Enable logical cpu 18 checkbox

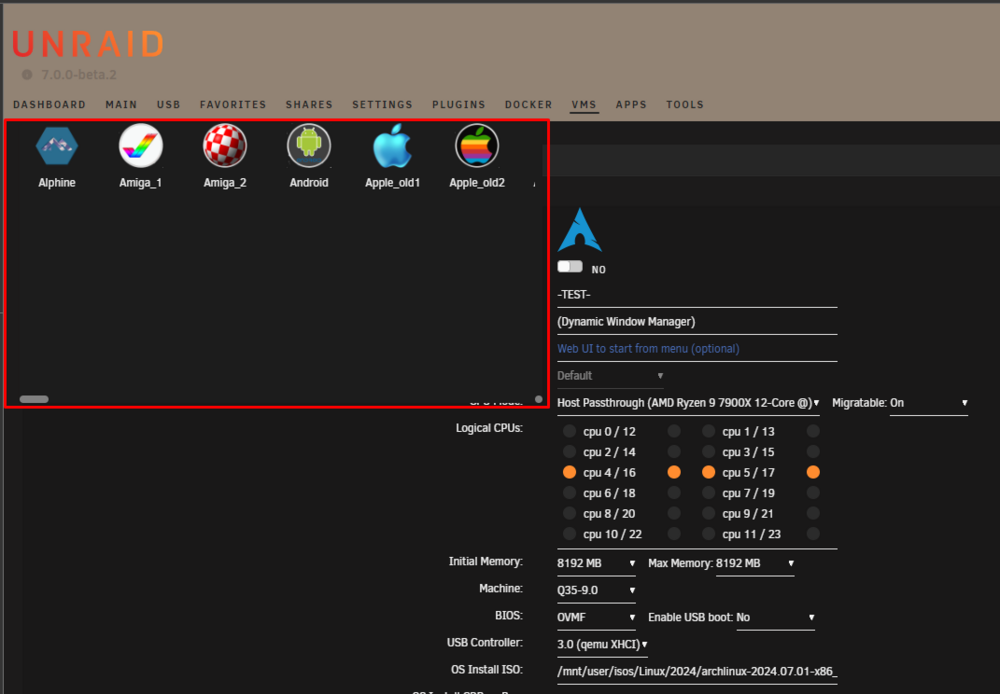pos(673,492)
